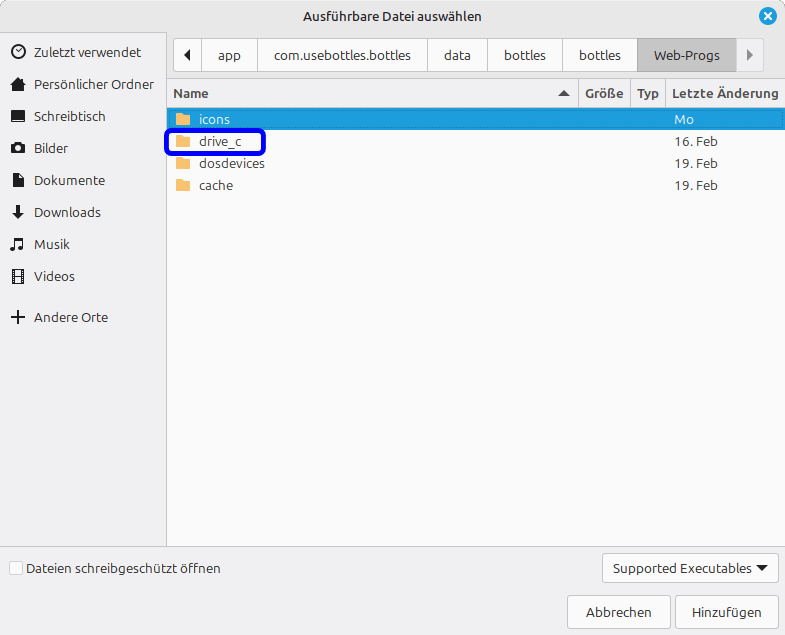Image resolution: width=785 pixels, height=635 pixels.
Task: Sort by Letzte Änderung column
Action: [724, 93]
